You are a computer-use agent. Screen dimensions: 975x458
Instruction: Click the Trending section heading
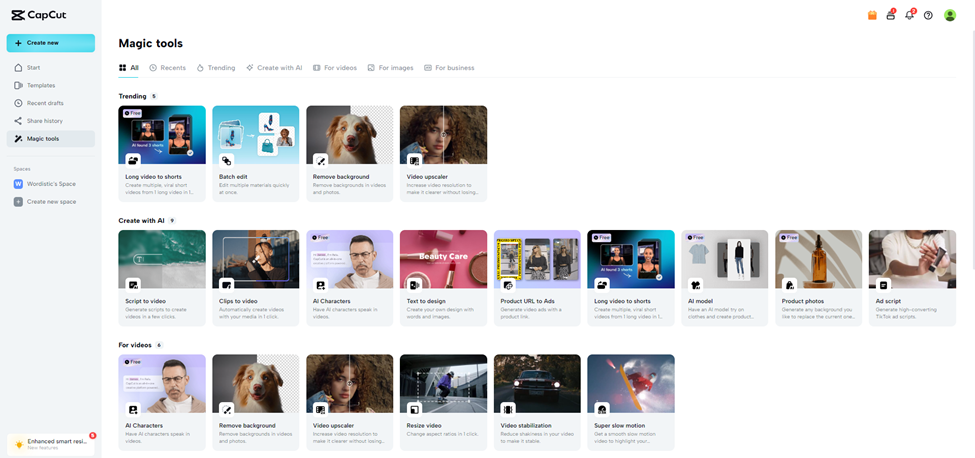pos(132,96)
